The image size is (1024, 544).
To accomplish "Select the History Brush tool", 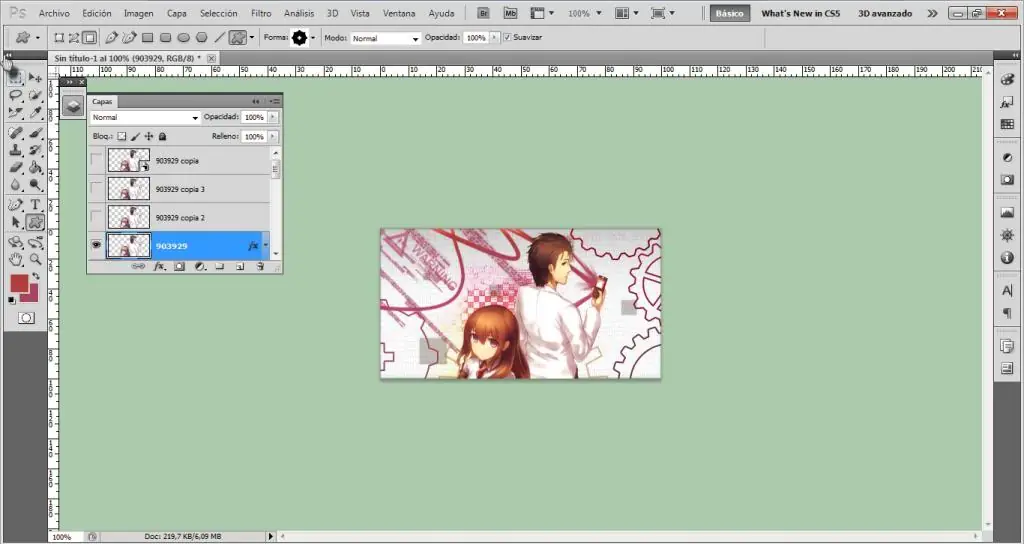I will [x=35, y=150].
